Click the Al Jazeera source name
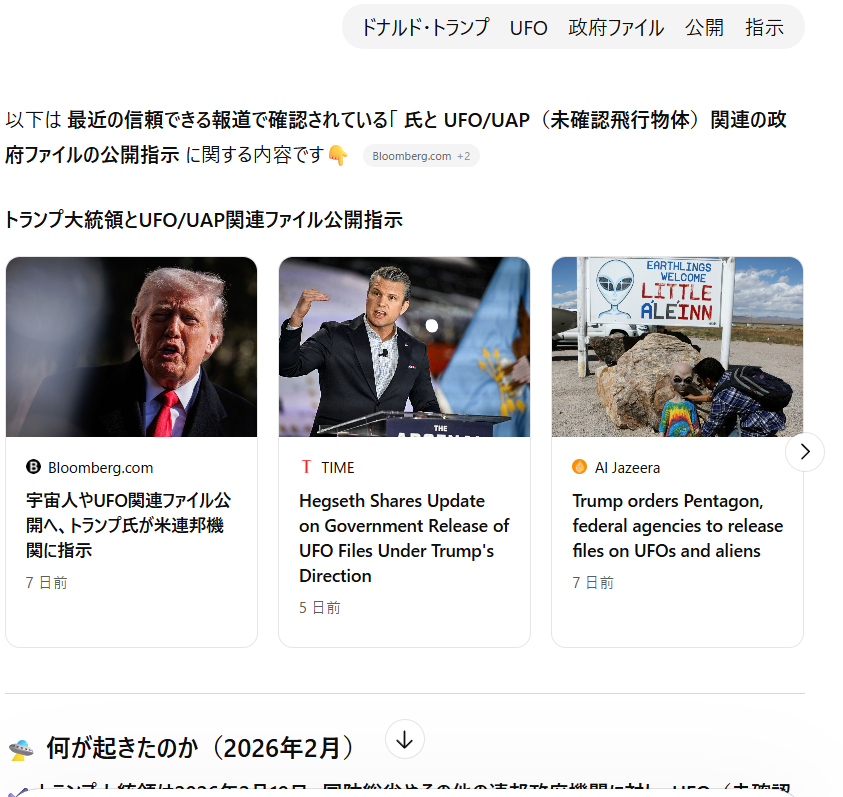Screen dimensions: 843x797 (x=627, y=468)
